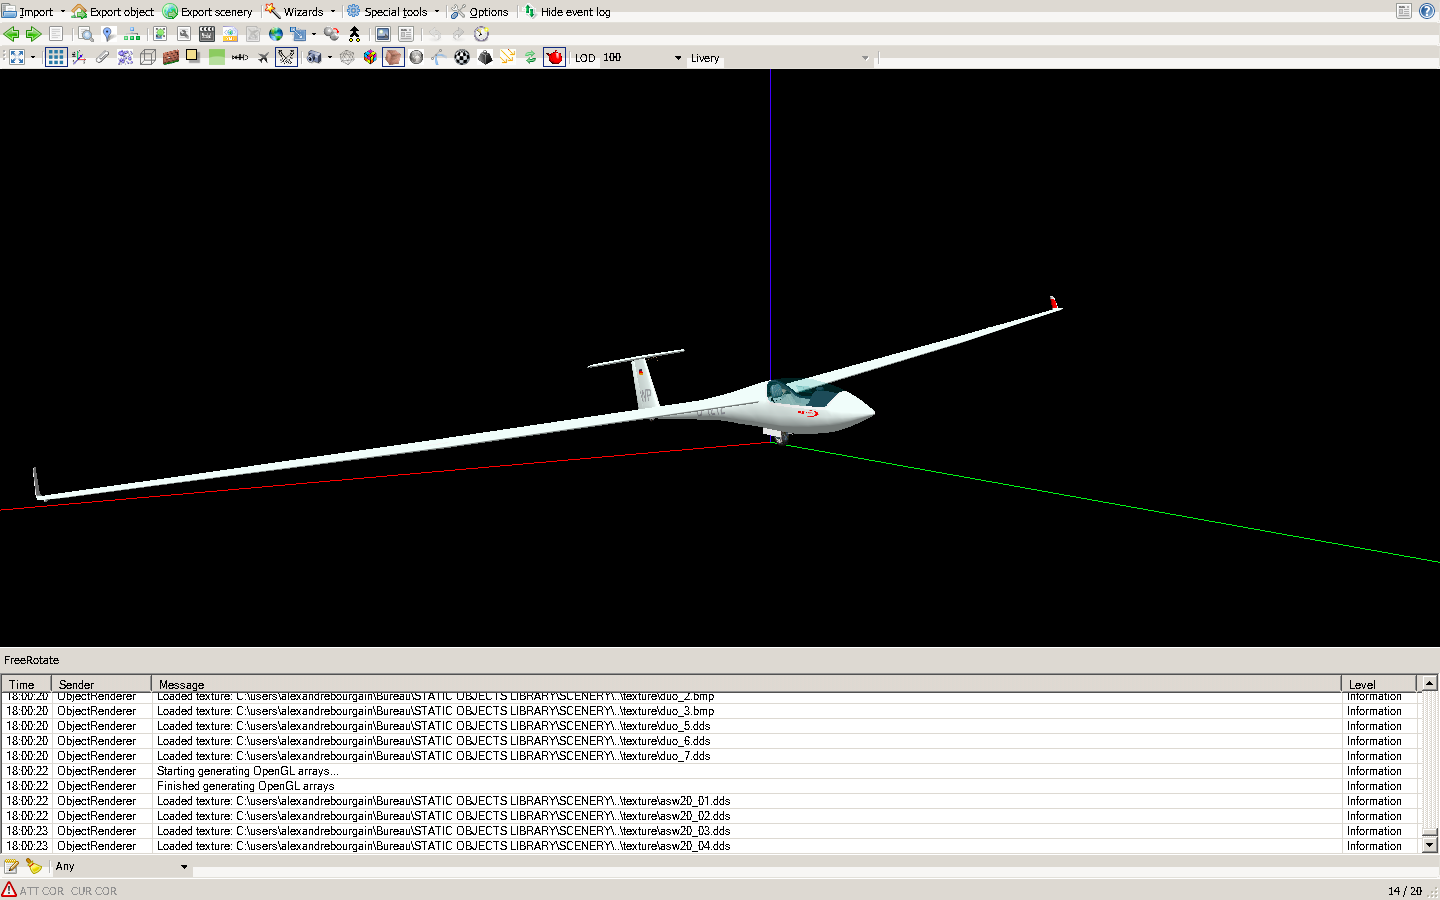
Task: Expand the Livery dropdown list
Action: tap(864, 58)
